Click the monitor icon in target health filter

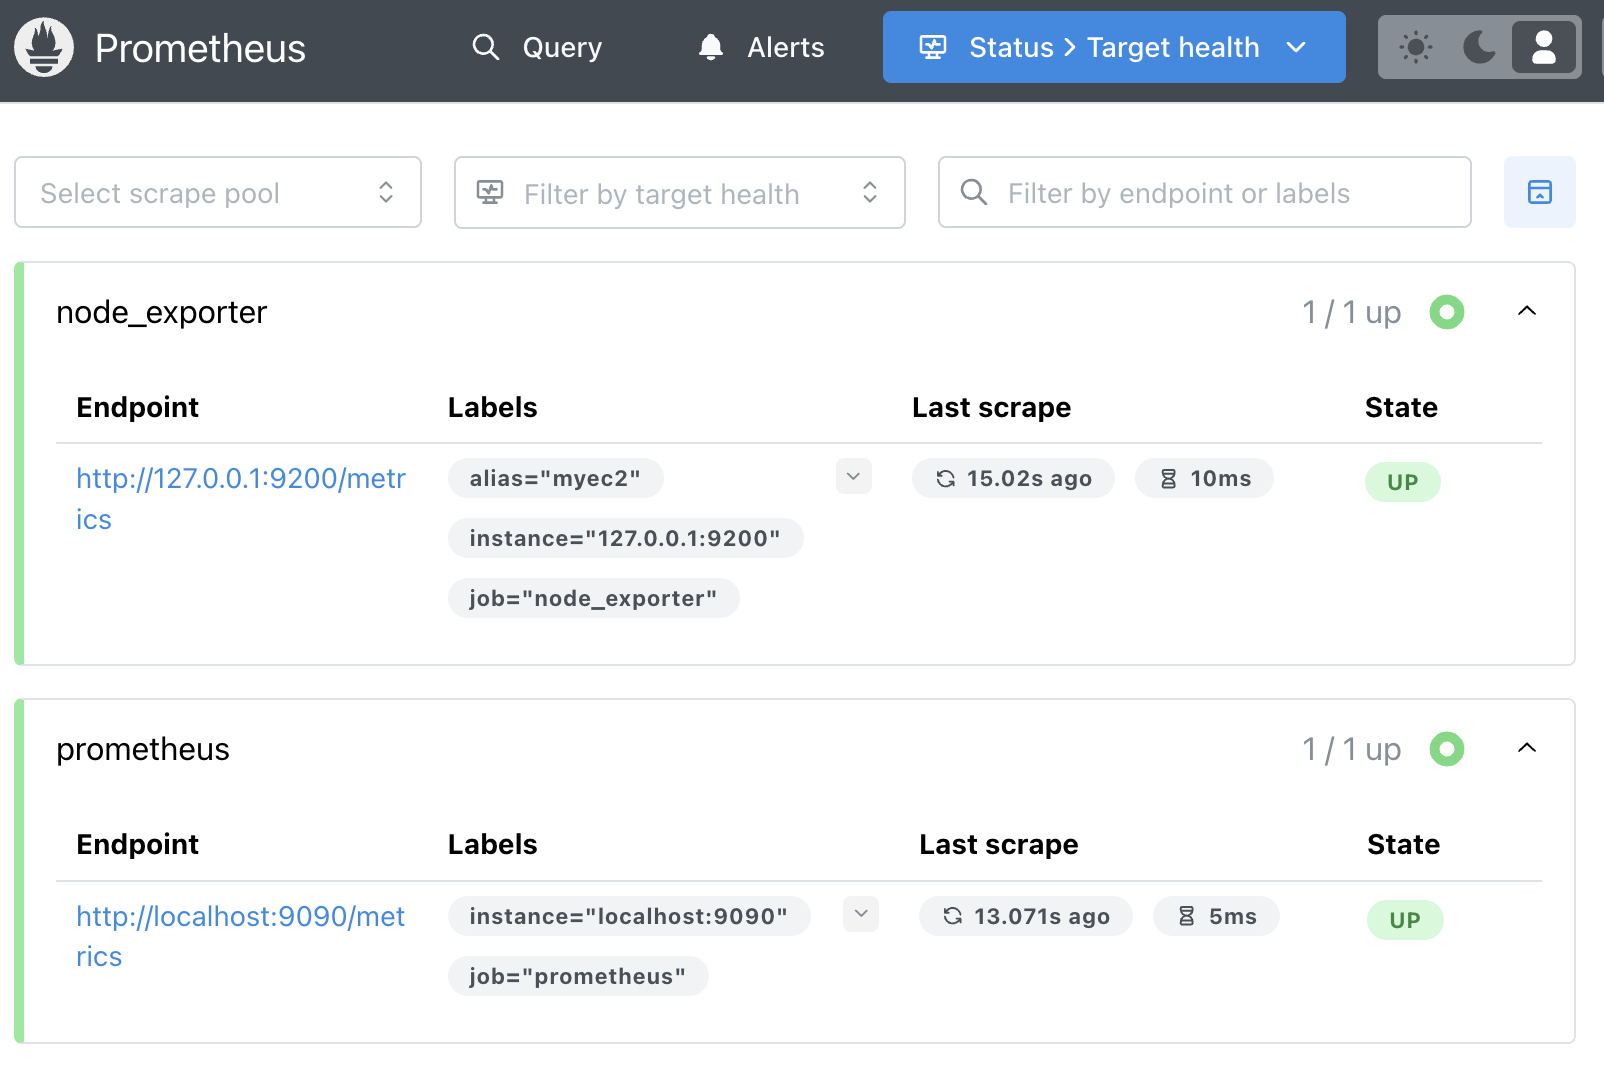click(x=490, y=192)
